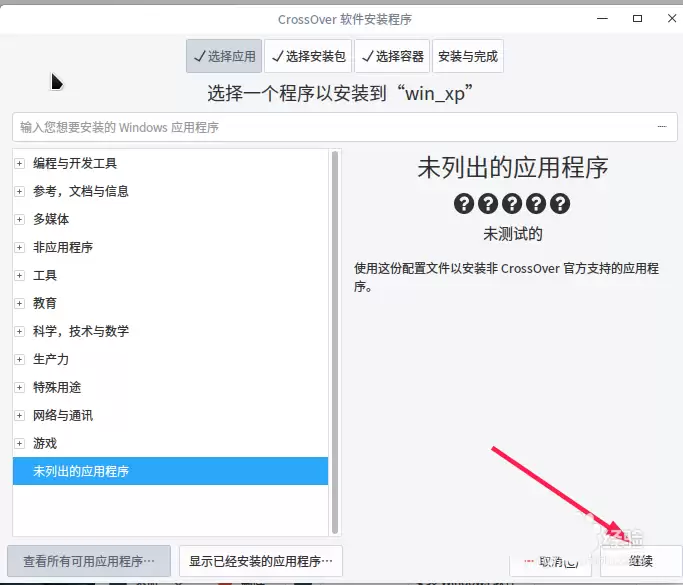Click the 取消 button

click(551, 561)
